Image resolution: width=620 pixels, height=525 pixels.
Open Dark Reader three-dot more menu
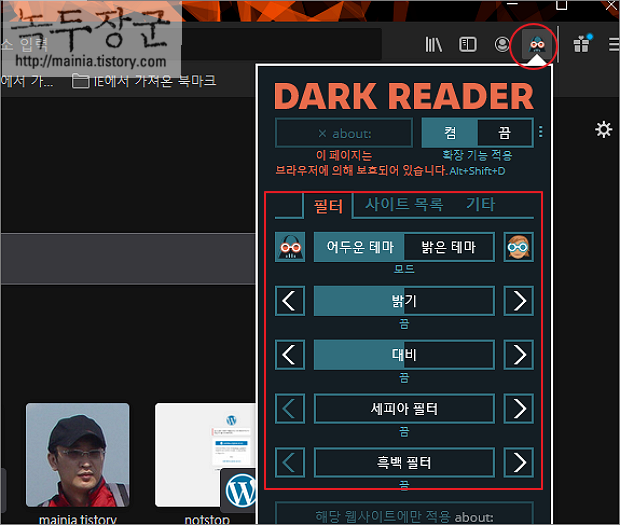541,132
